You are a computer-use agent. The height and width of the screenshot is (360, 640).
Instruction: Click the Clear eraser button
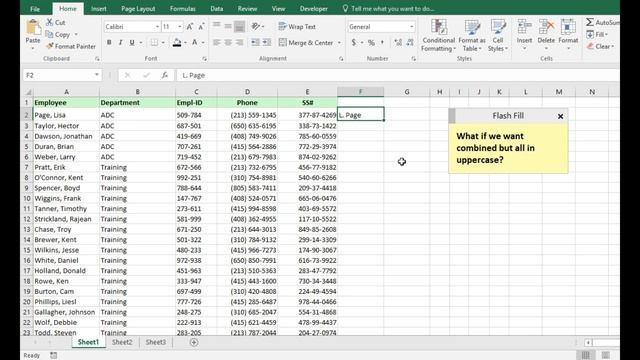click(600, 47)
